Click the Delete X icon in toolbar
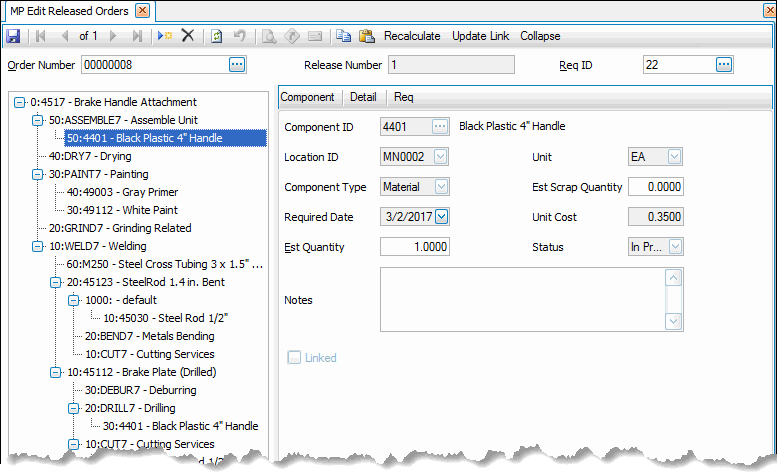Screen dimensions: 777x474 [187, 36]
